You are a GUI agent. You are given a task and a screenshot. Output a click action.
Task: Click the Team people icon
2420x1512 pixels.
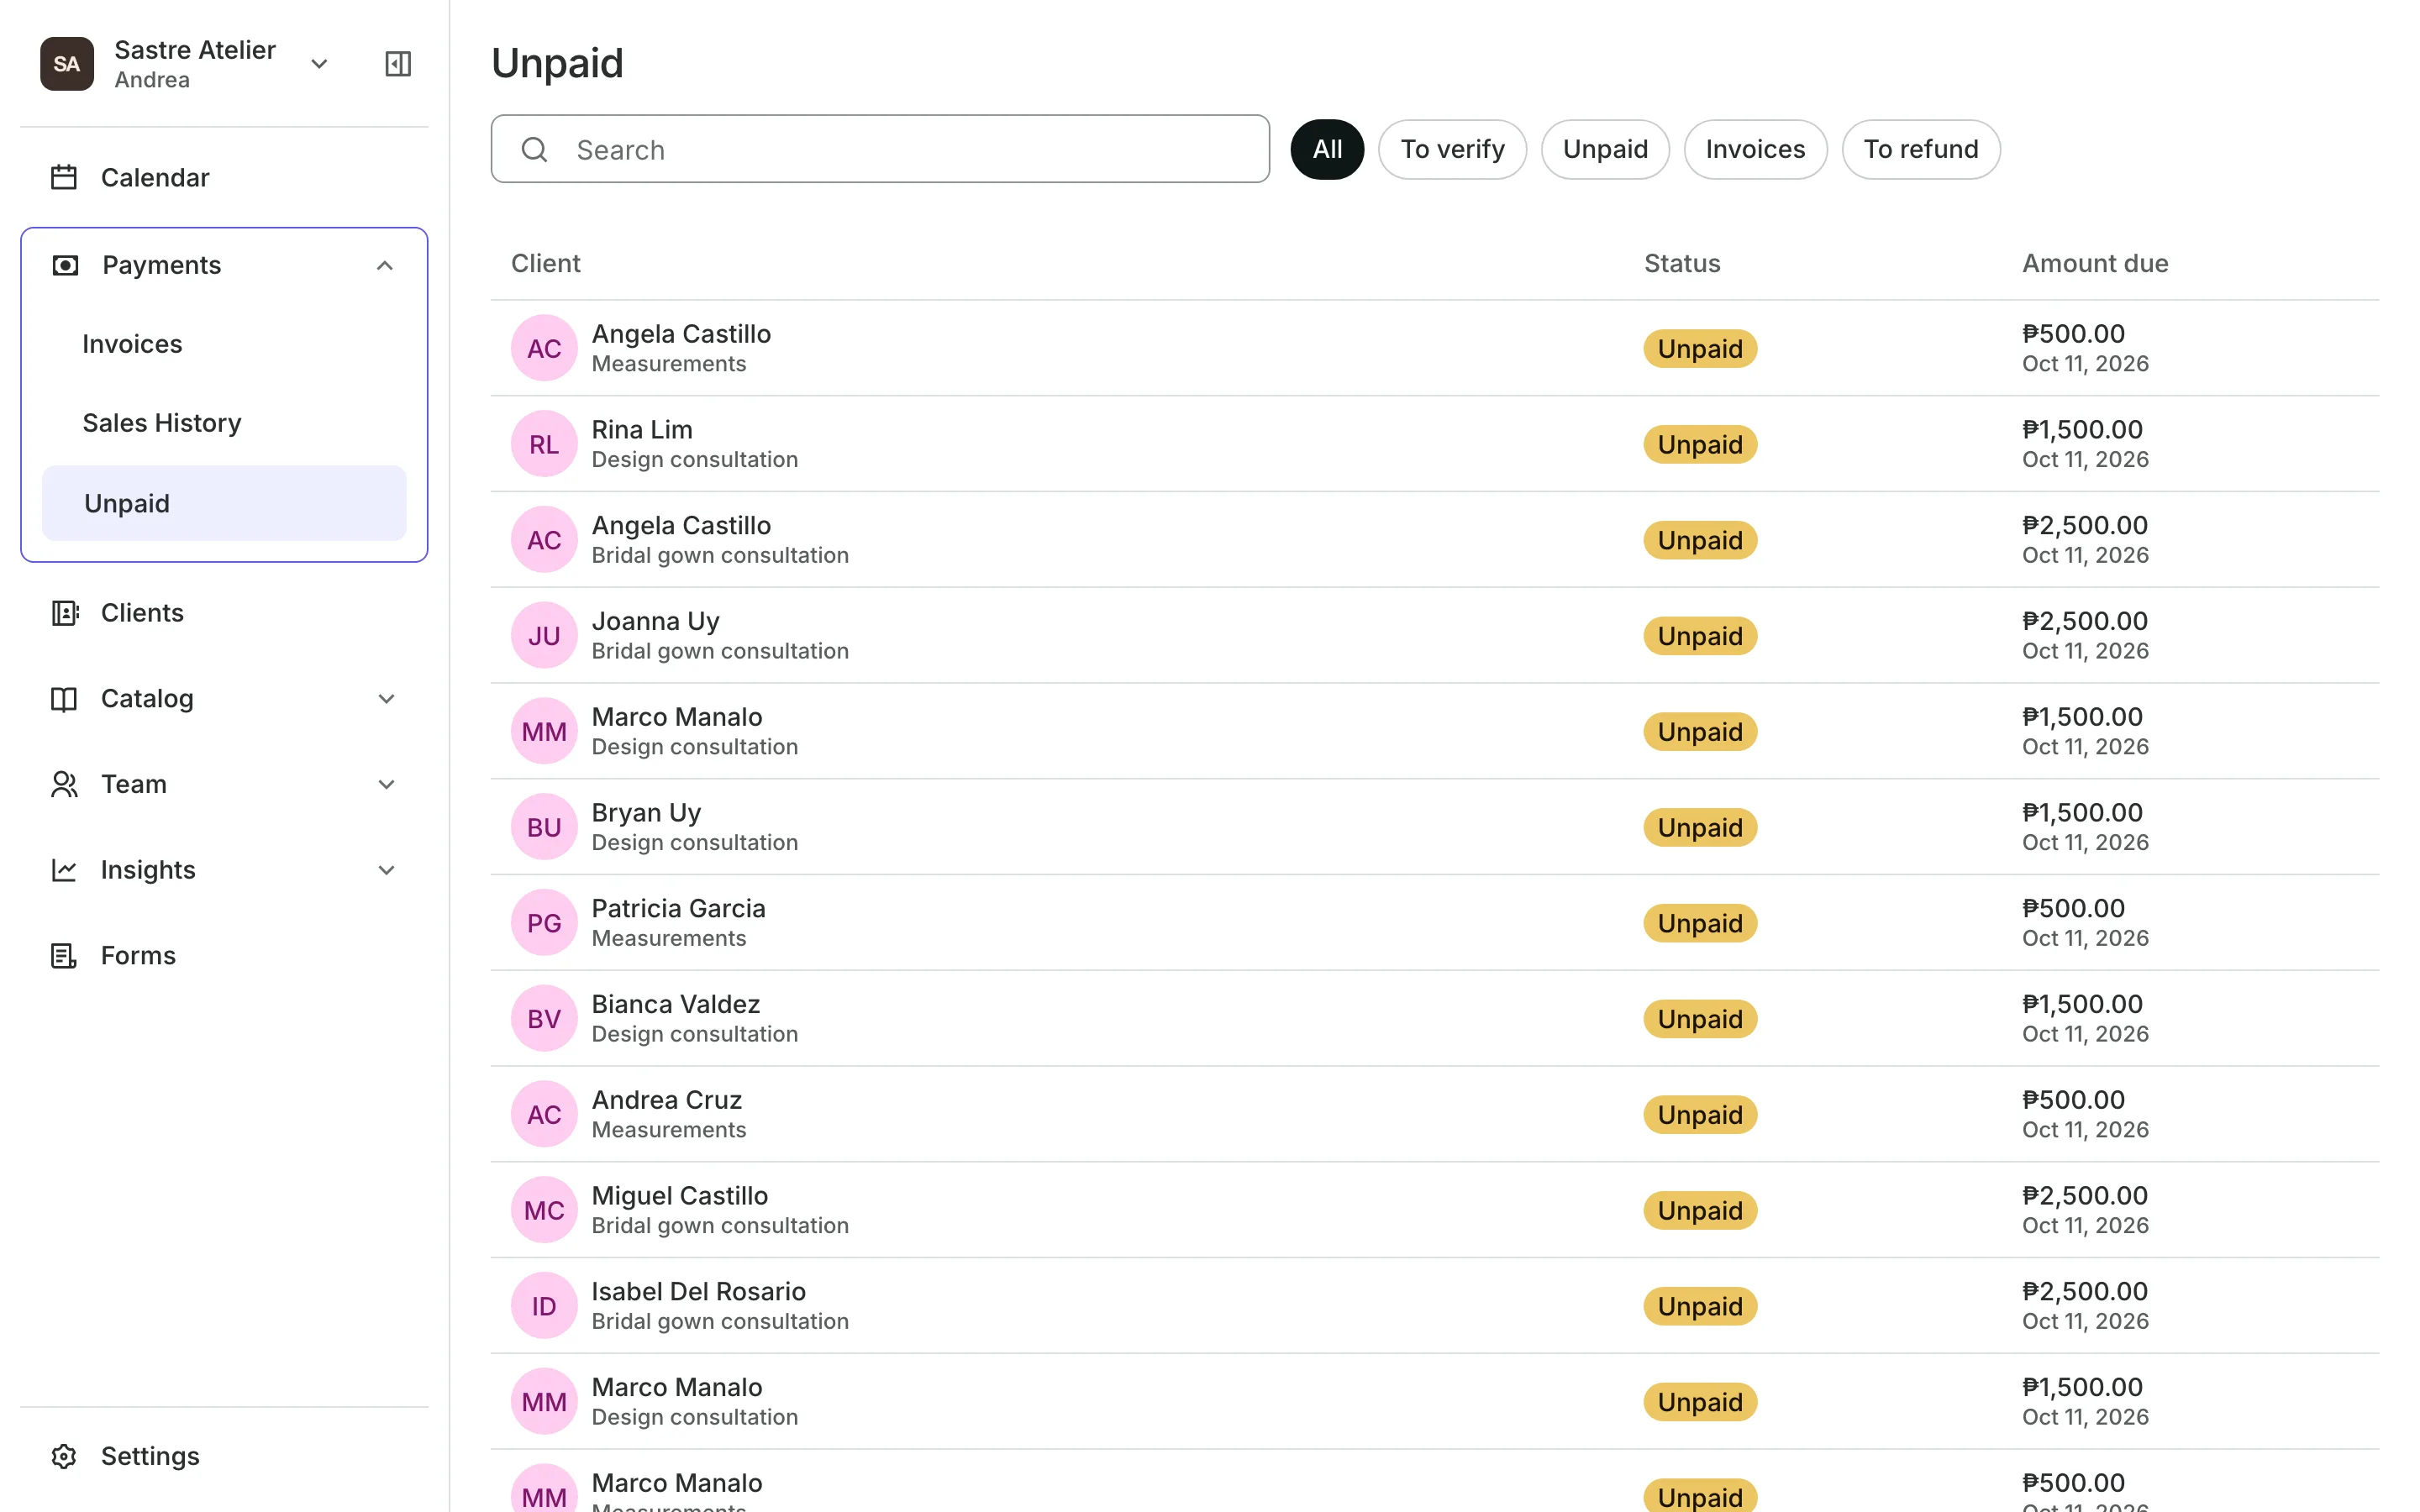pyautogui.click(x=64, y=785)
